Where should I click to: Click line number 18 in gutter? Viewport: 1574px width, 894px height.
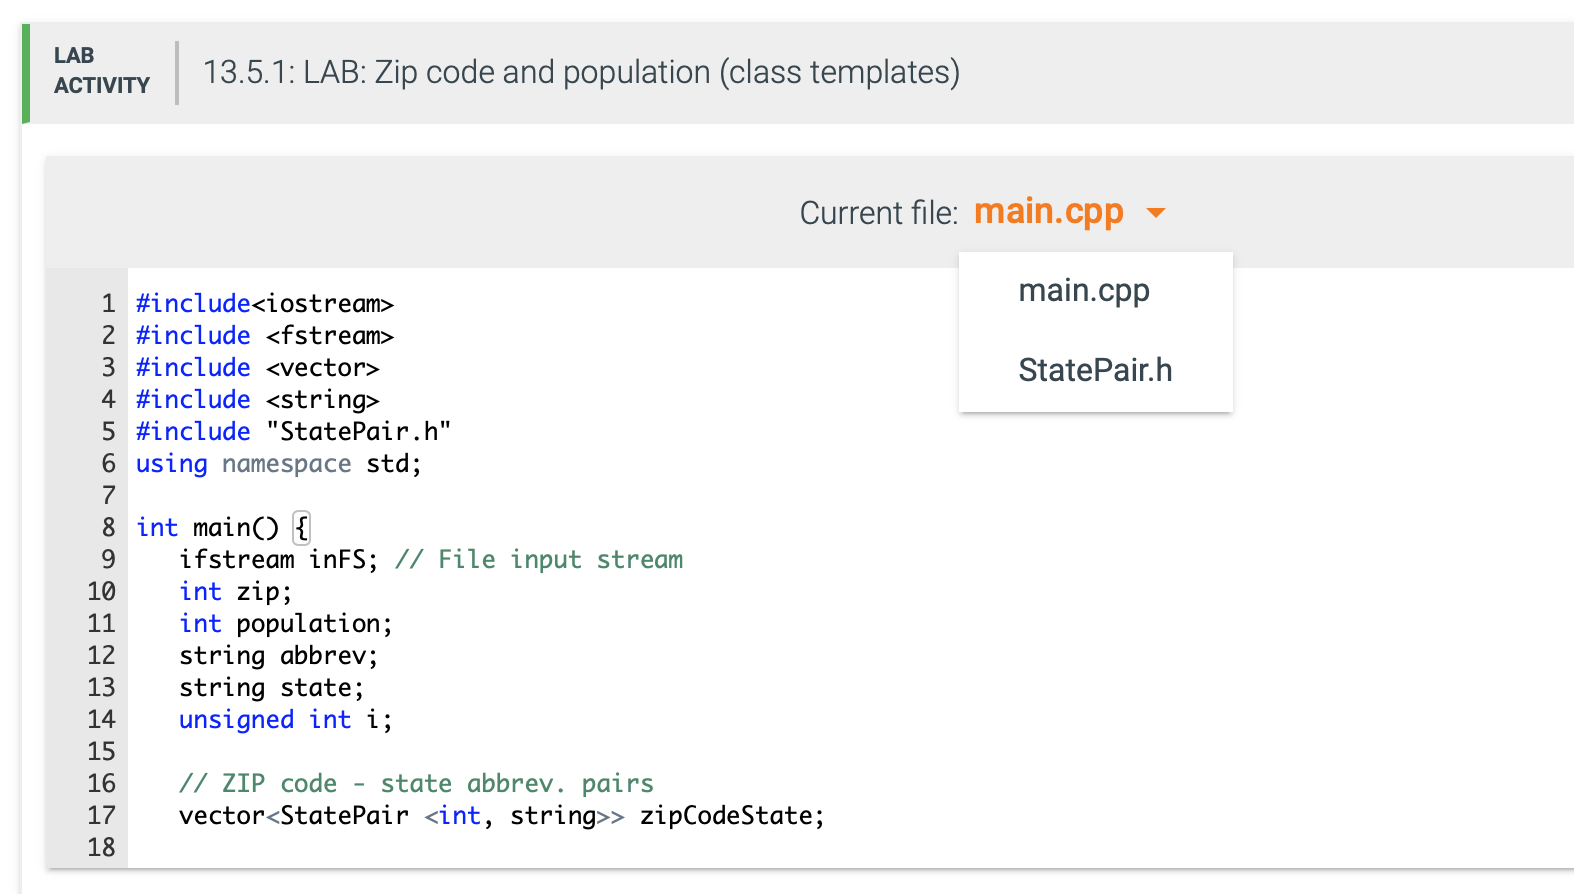101,847
